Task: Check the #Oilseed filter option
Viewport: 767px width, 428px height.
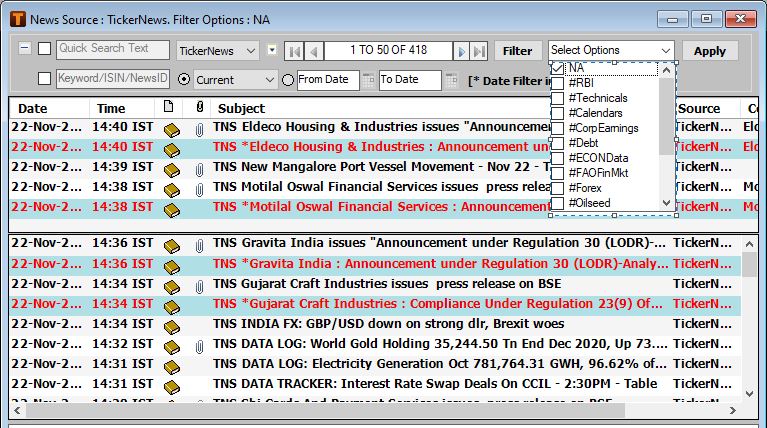Action: pos(557,203)
